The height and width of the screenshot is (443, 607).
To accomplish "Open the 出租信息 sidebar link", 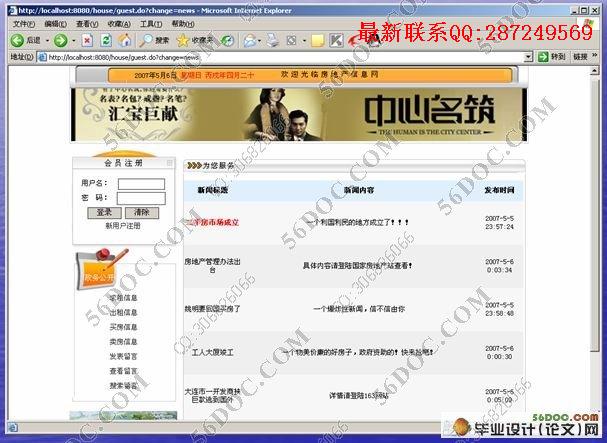I will pos(123,312).
